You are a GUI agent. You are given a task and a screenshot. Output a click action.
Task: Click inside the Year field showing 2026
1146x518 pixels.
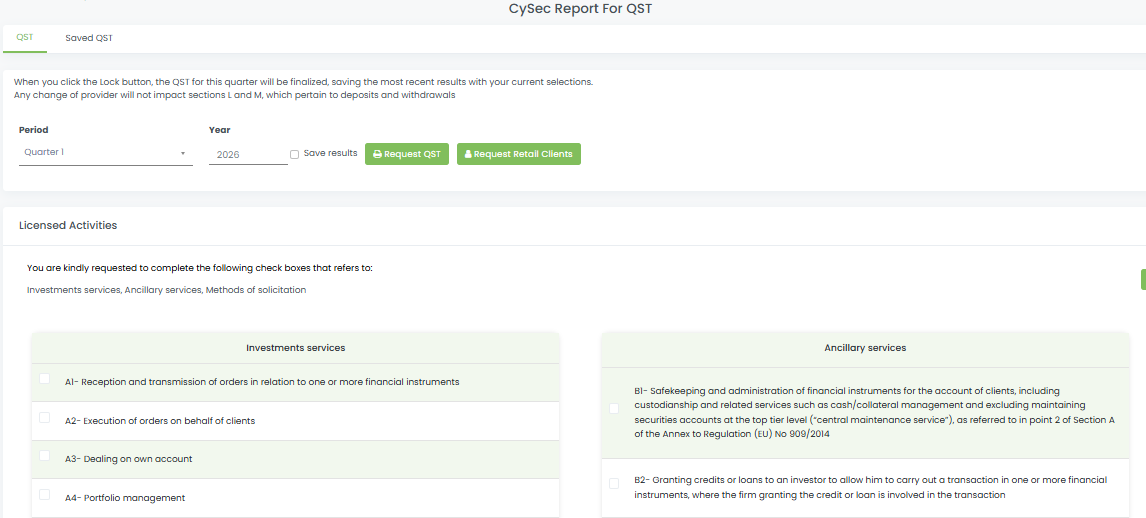247,155
